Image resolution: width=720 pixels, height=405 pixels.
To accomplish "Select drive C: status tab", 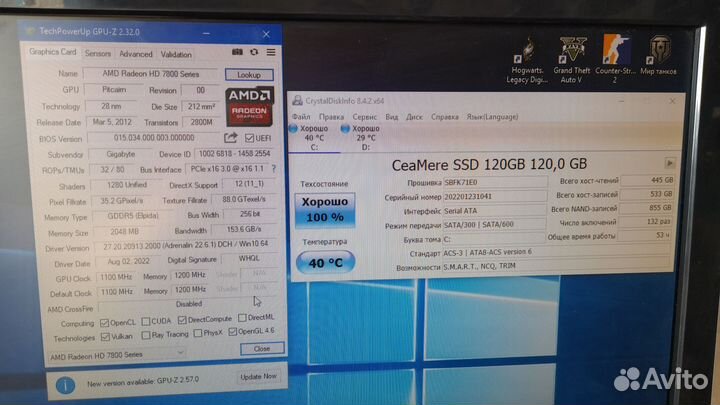I will click(x=314, y=137).
